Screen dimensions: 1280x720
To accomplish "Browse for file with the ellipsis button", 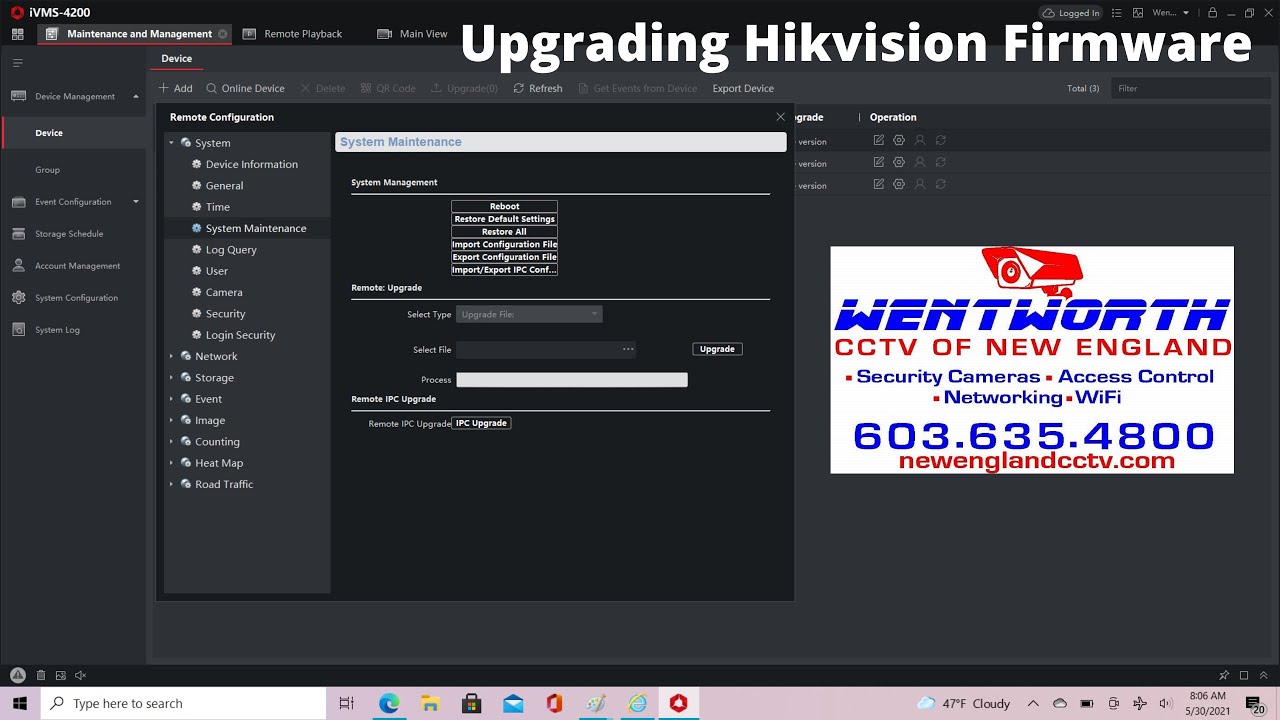I will pos(628,349).
